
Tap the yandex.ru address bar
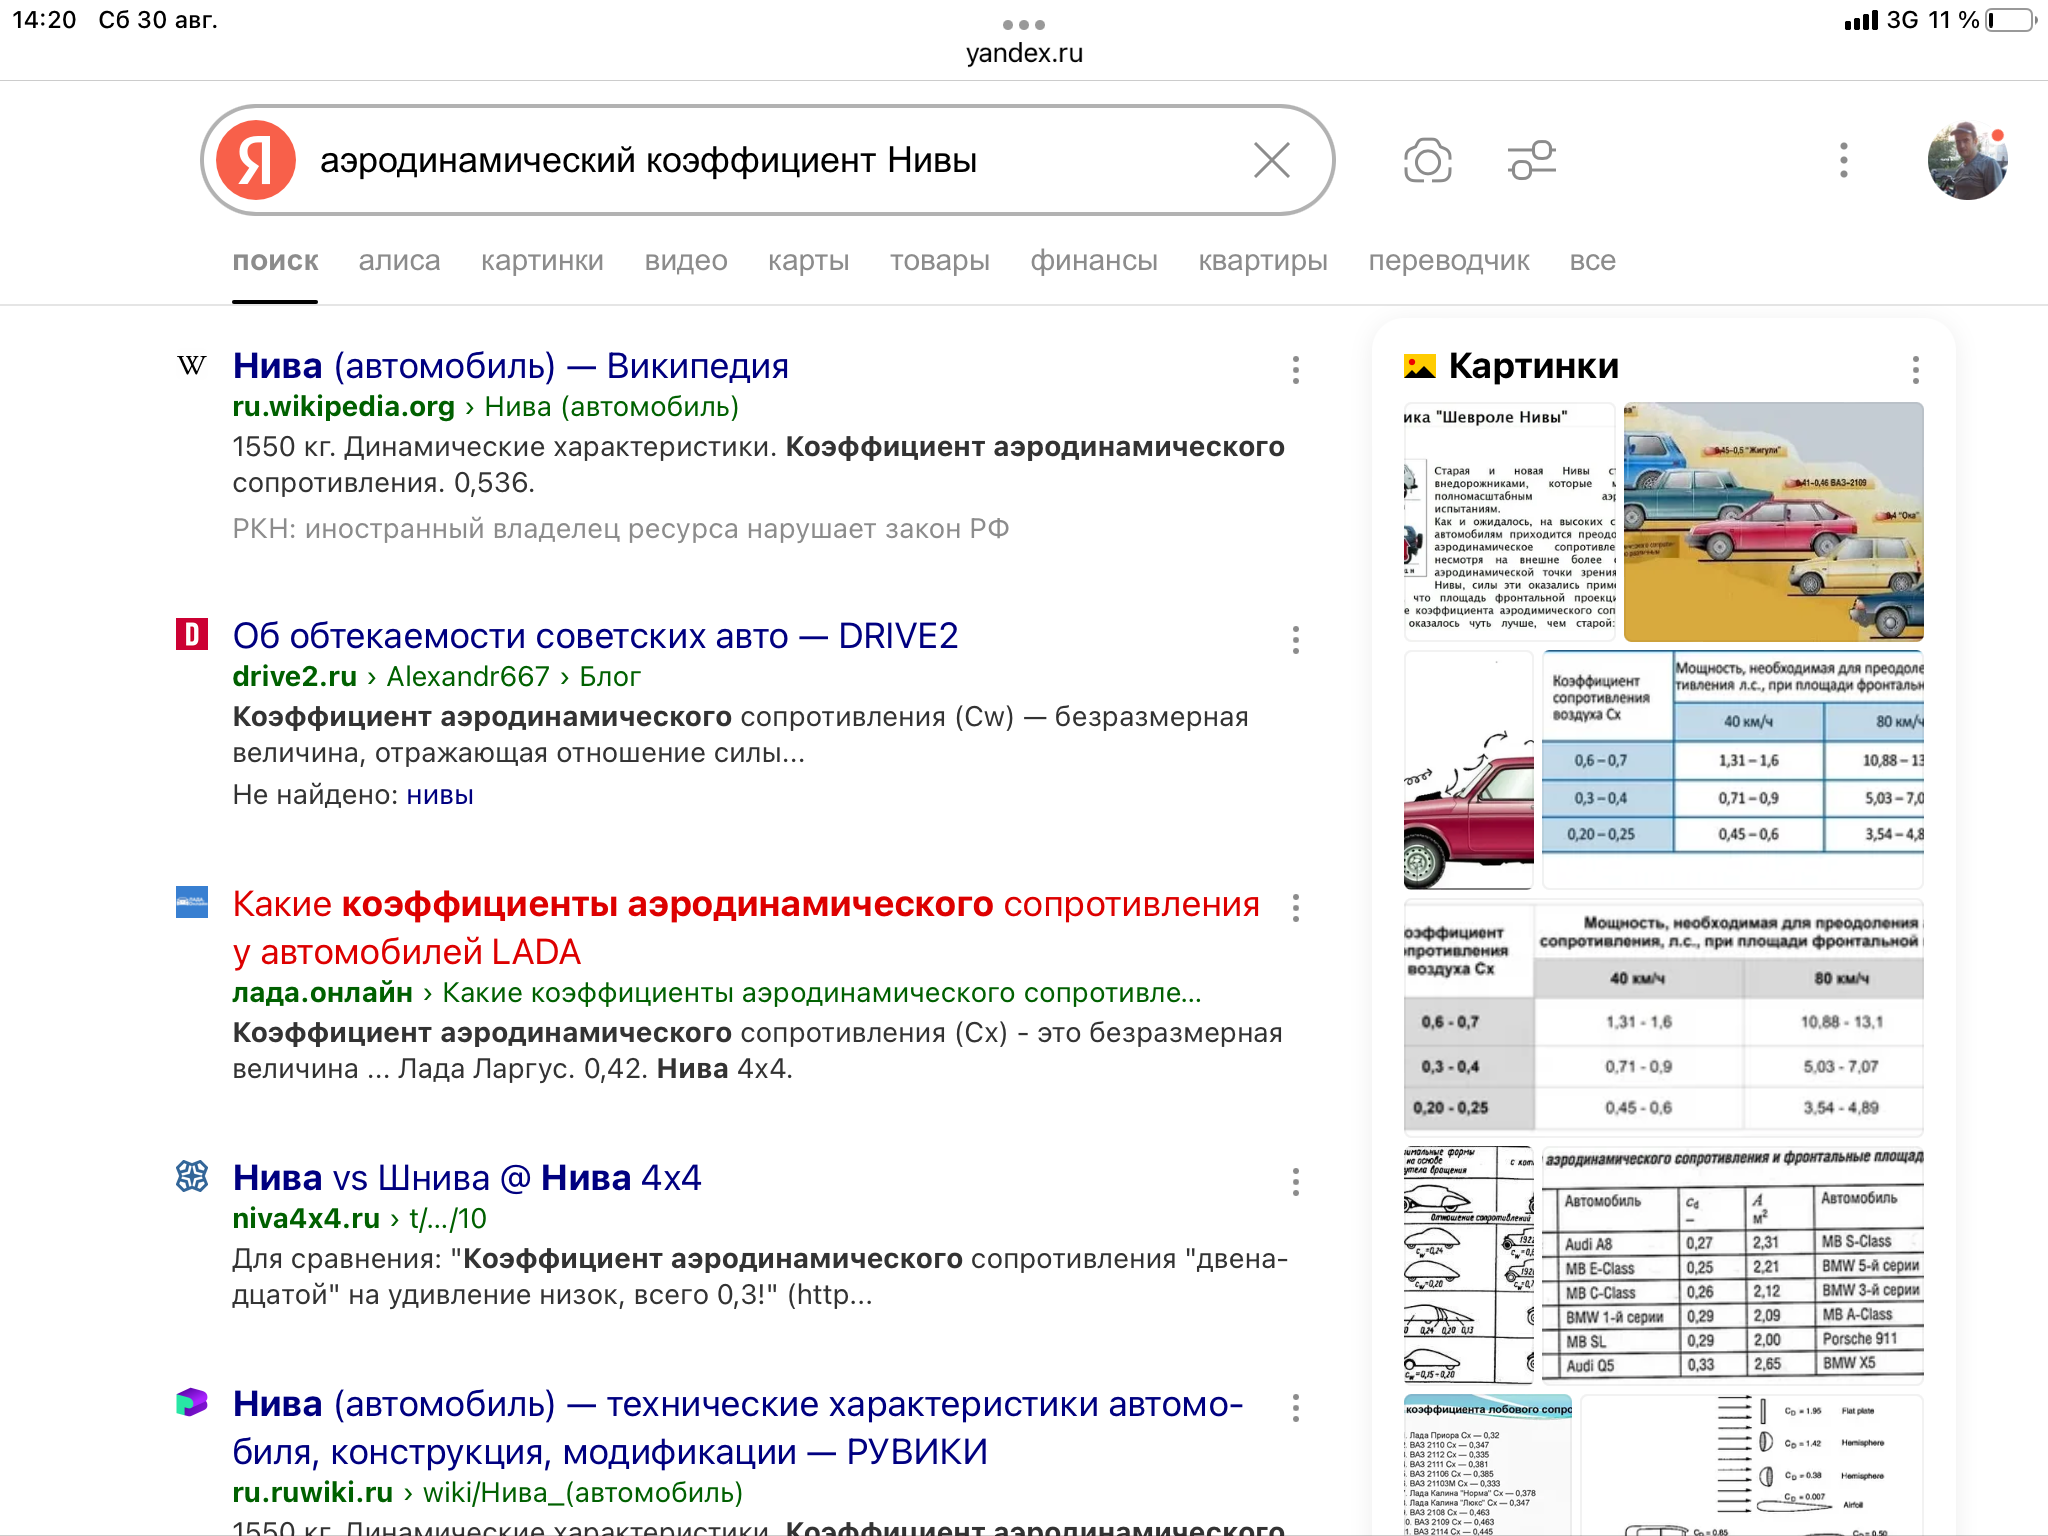pos(1024,53)
